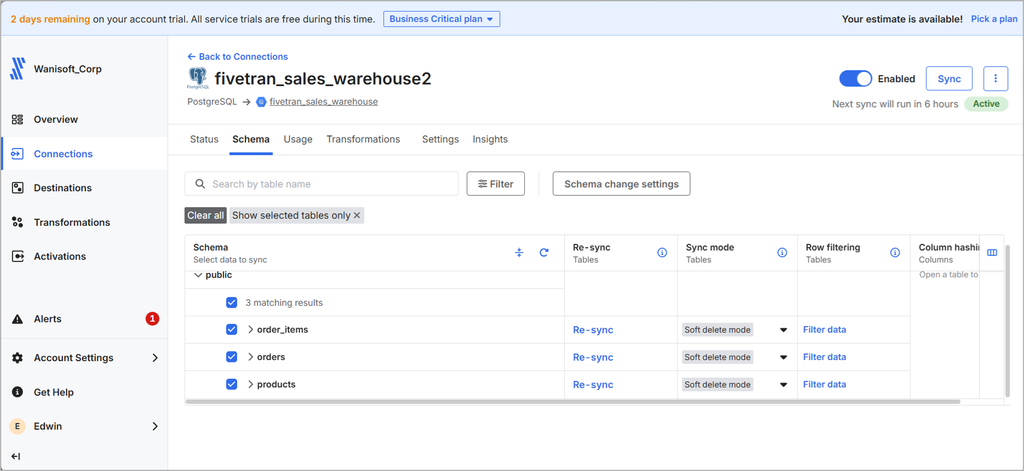Image resolution: width=1024 pixels, height=471 pixels.
Task: Click the red alerts count badge
Action: click(x=152, y=319)
